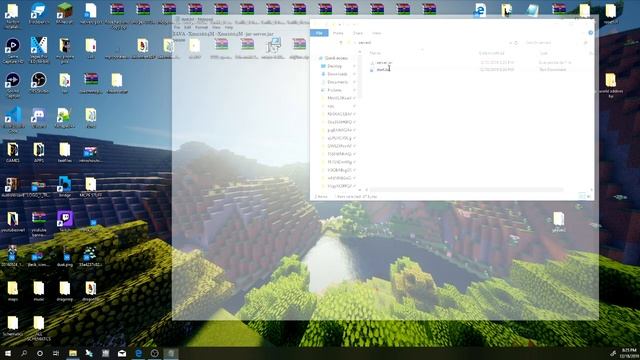This screenshot has height=360, width=640.
Task: Open taskbar search magnifier
Action: coord(24,353)
